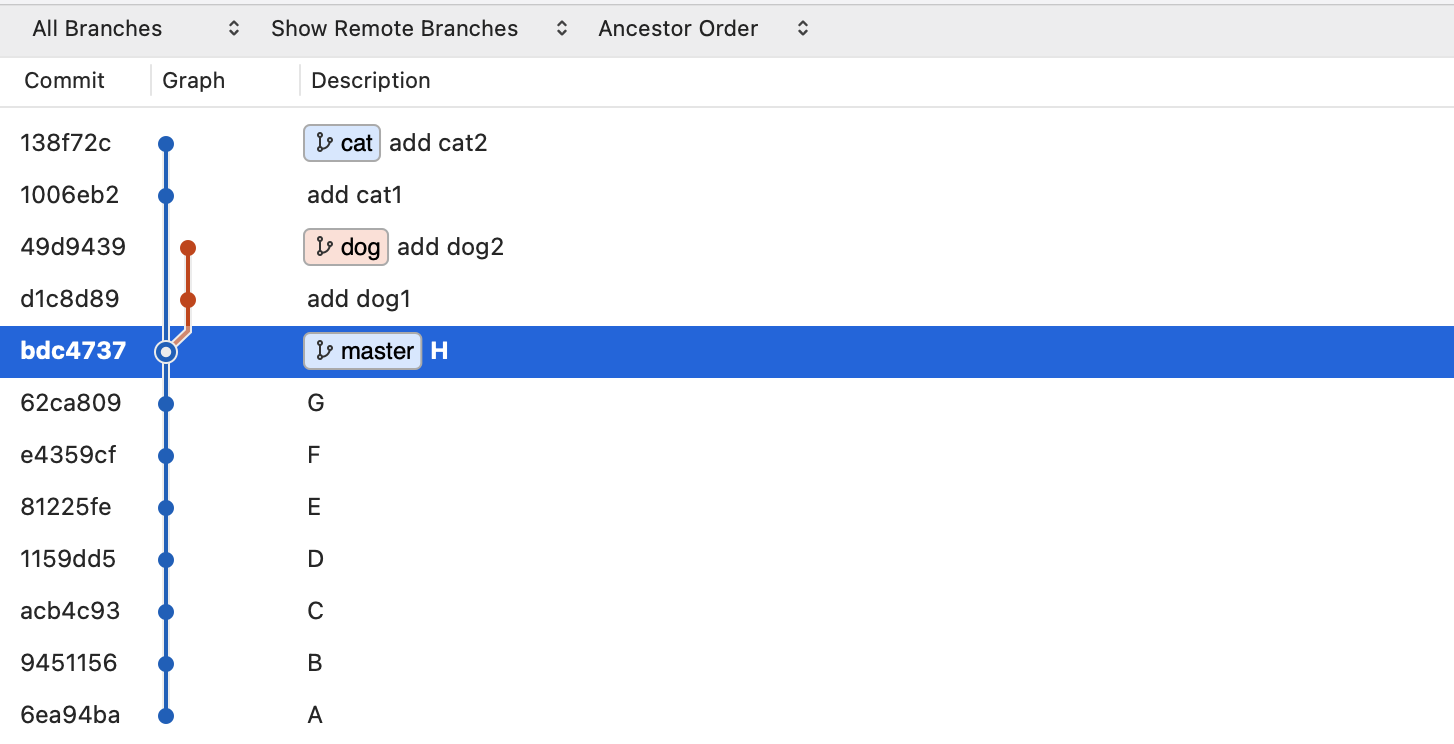Click commit hash acb4c93
The image size is (1454, 744).
click(x=70, y=611)
